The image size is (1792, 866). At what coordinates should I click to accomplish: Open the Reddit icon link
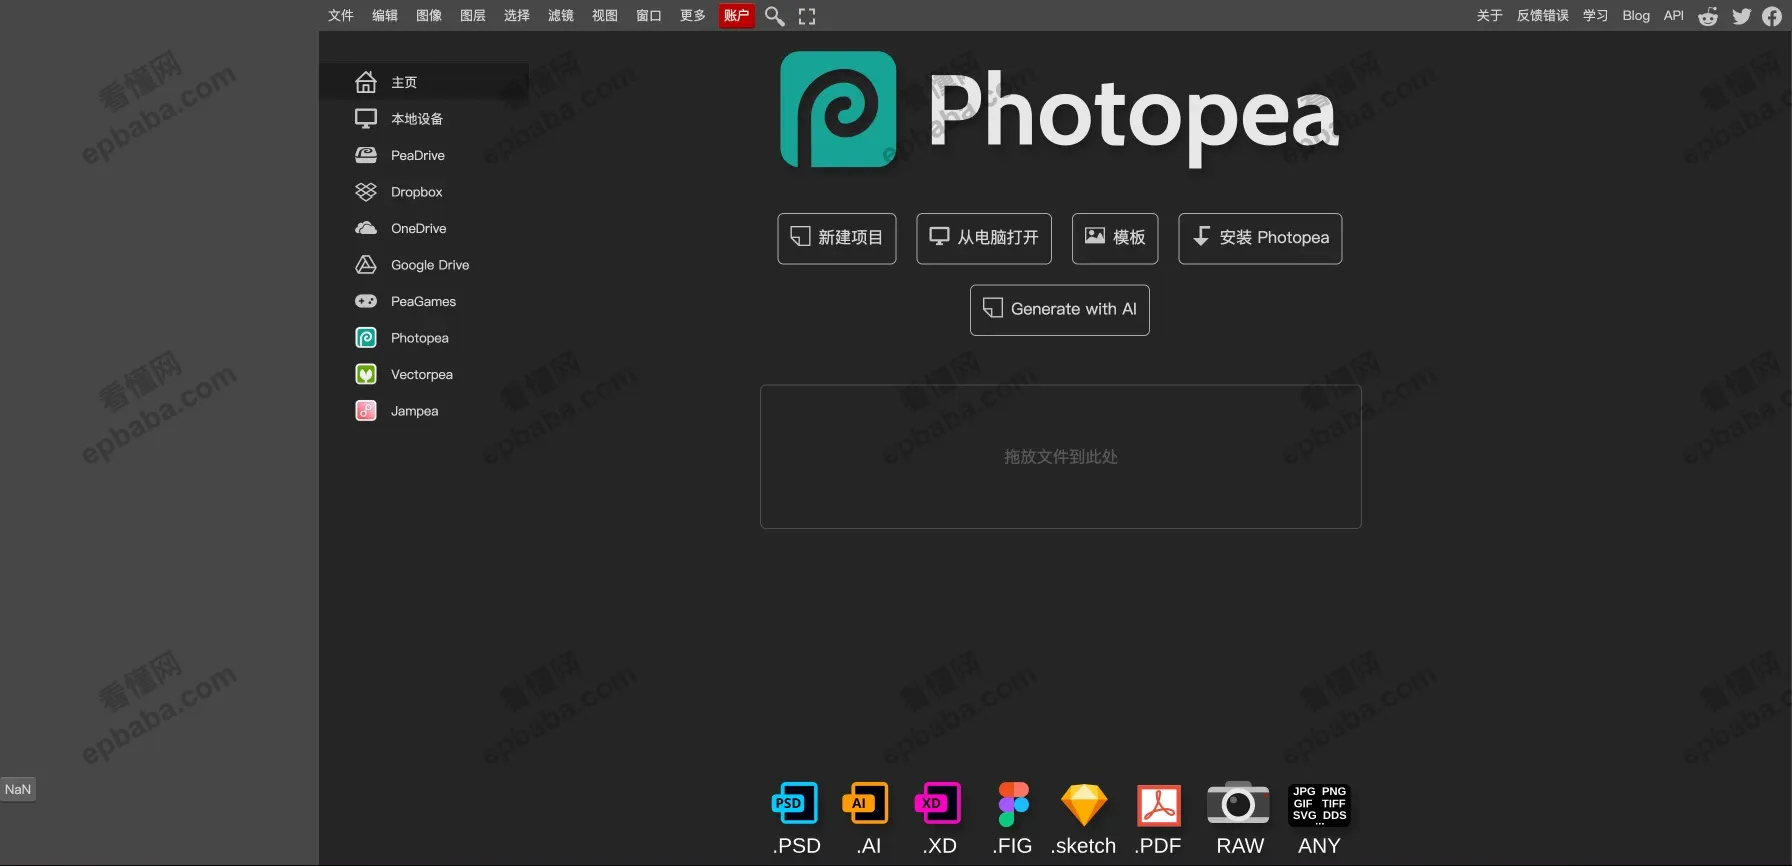coord(1708,16)
